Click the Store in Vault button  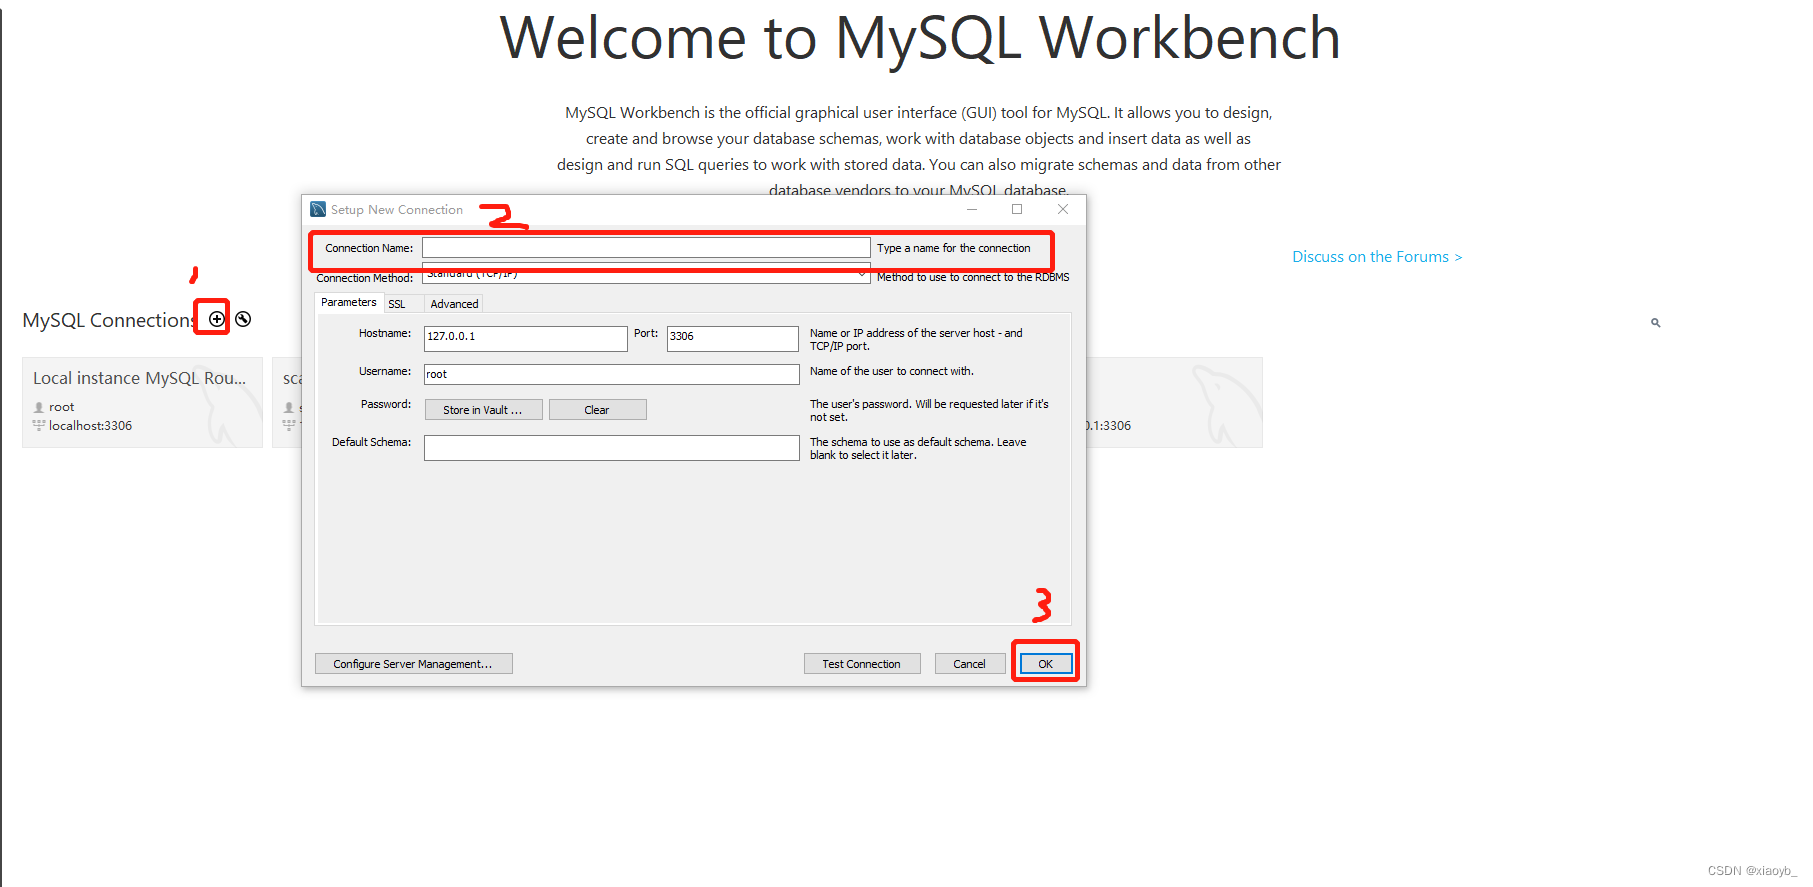point(483,410)
